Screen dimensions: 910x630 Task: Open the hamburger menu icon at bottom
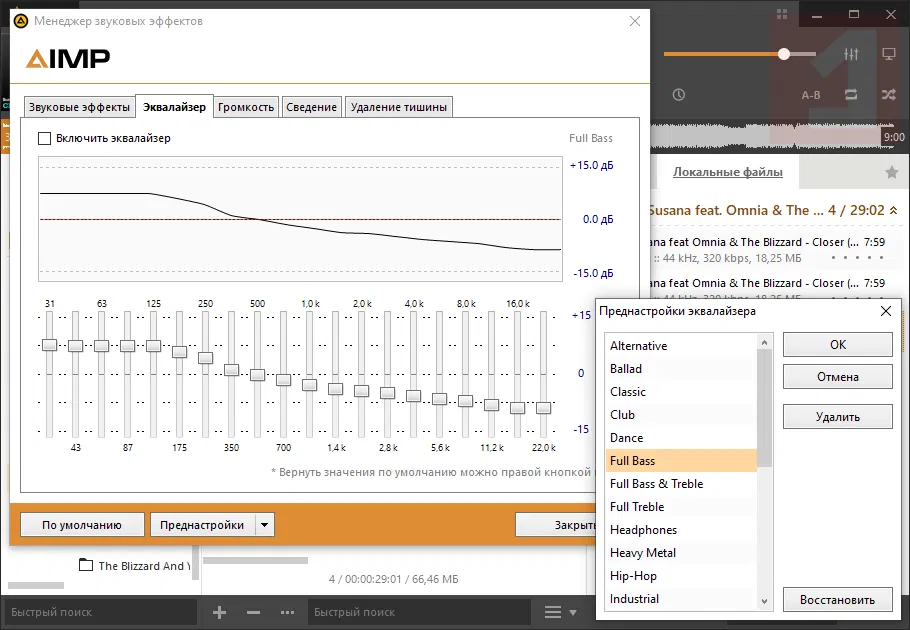[552, 612]
